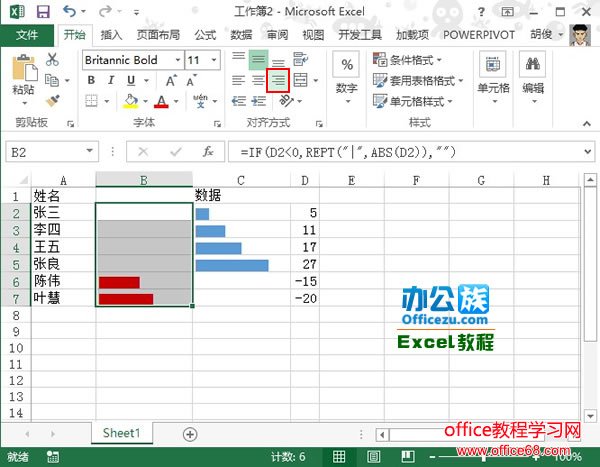The width and height of the screenshot is (600, 467).
Task: Confirm formula entry with checkmark
Action: [x=176, y=152]
